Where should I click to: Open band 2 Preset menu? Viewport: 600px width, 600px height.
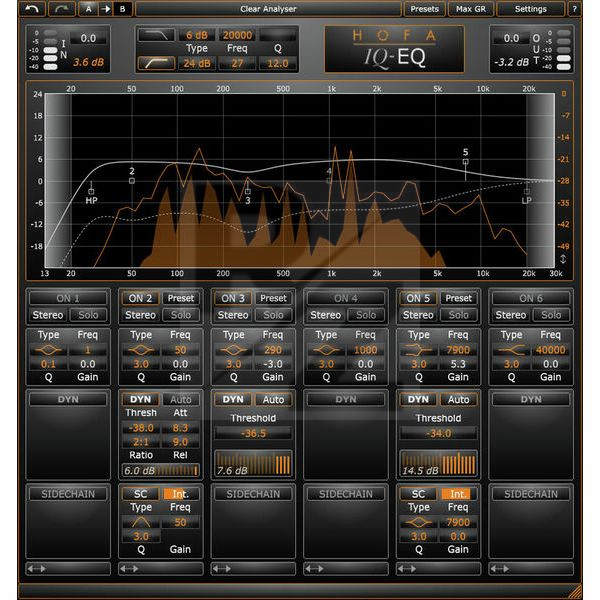[181, 298]
